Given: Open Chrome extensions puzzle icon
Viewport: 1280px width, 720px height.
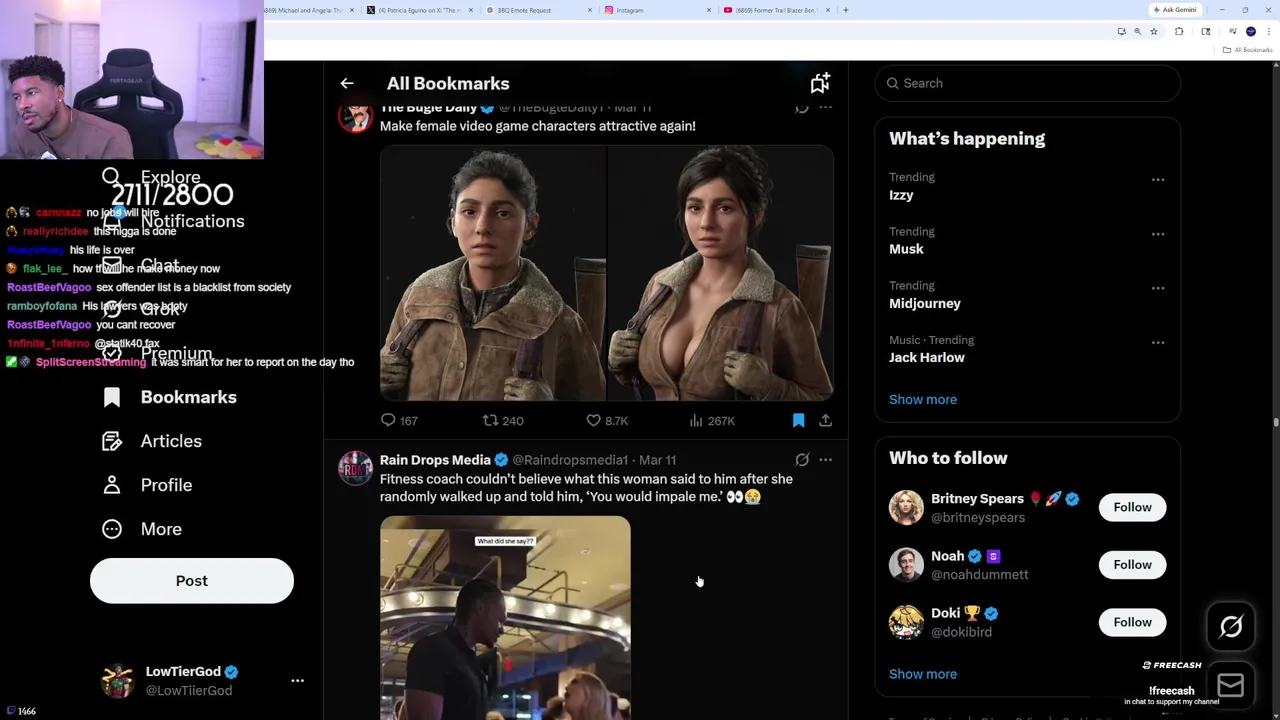Looking at the screenshot, I should click(x=1179, y=32).
